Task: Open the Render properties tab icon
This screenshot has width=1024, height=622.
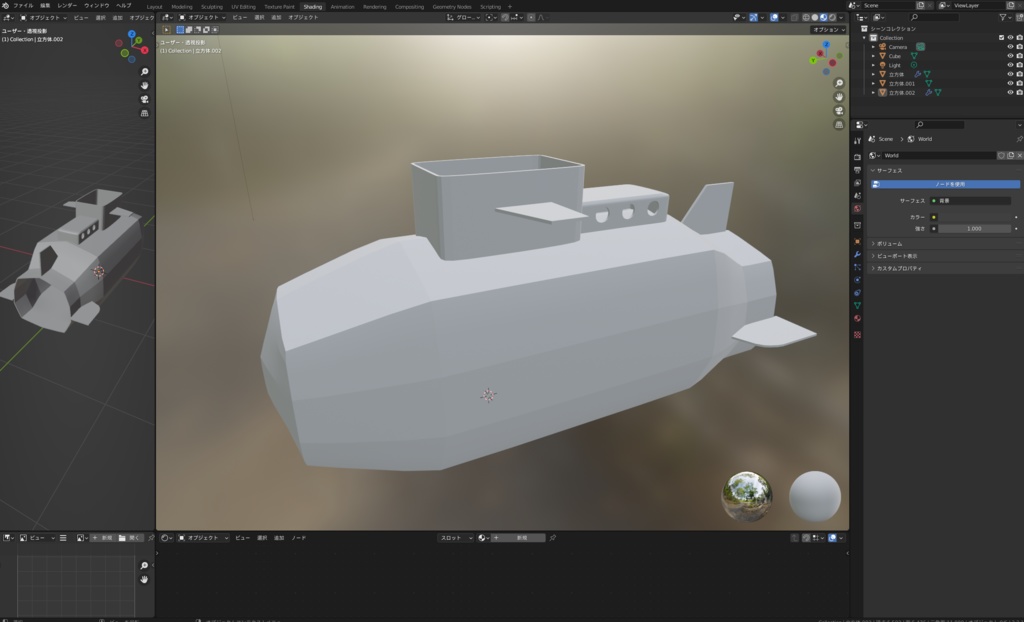Action: coord(857,157)
